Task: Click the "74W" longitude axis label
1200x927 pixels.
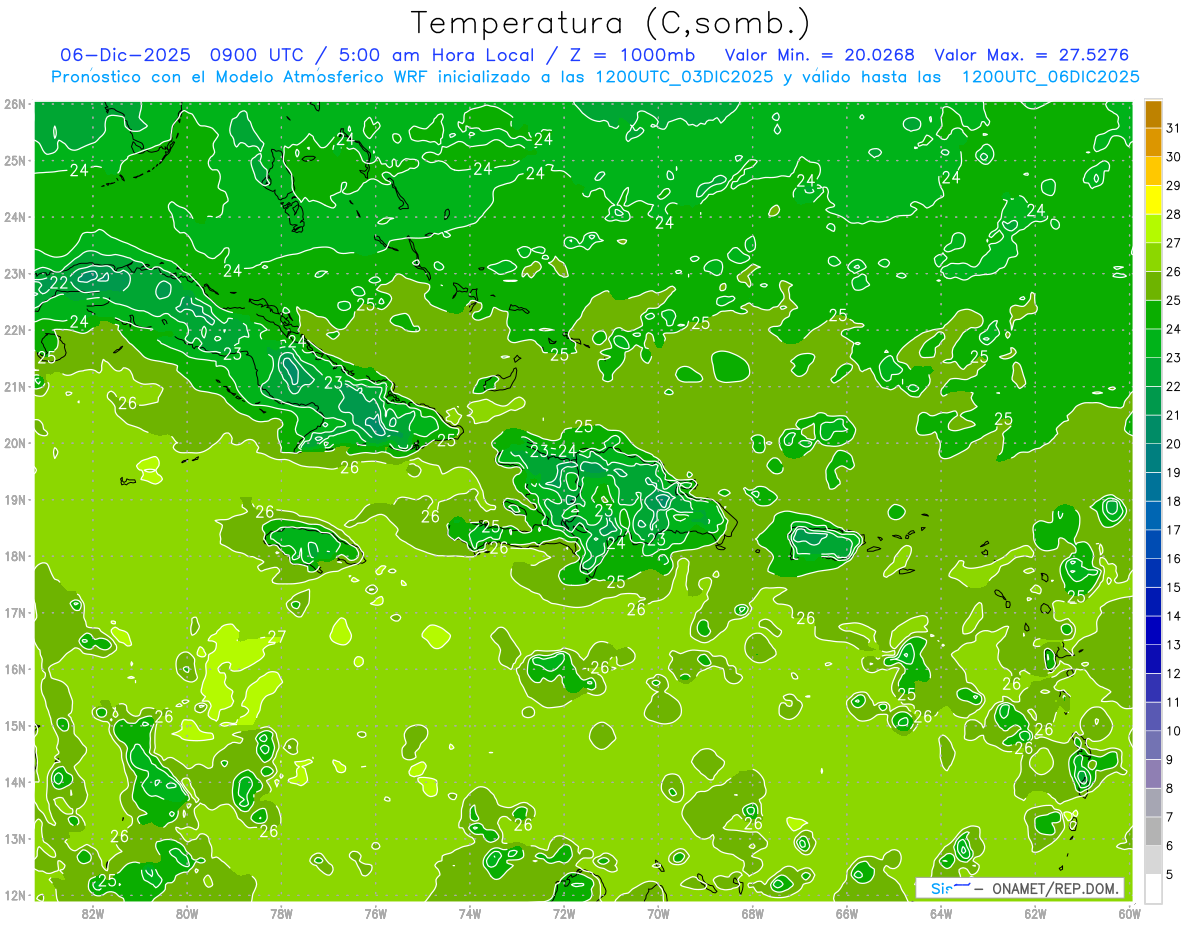Action: 470,913
